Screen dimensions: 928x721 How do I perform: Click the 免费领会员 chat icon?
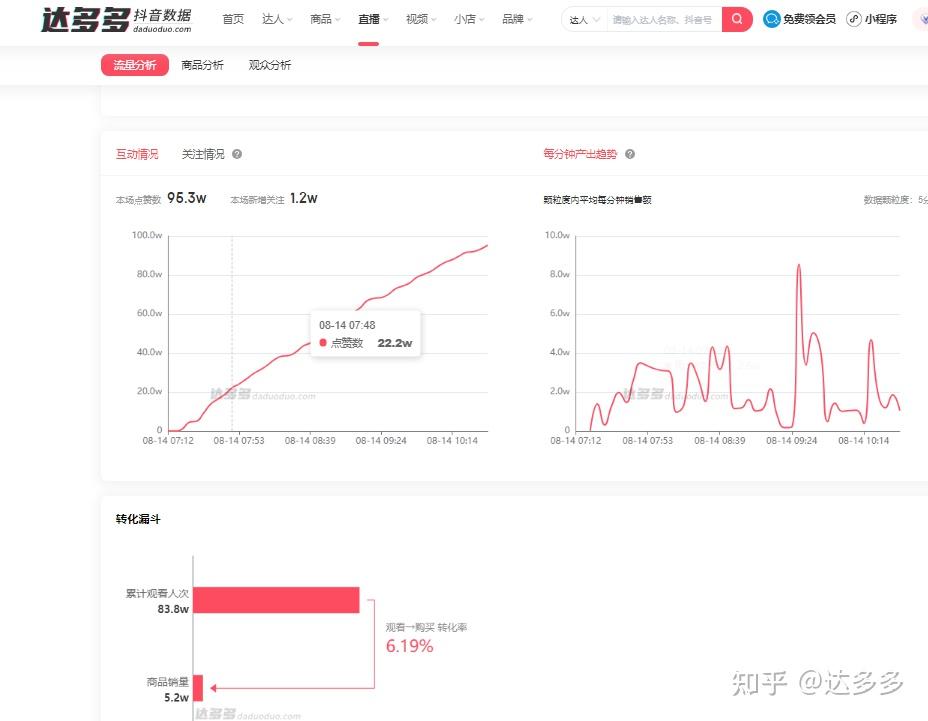coord(771,19)
